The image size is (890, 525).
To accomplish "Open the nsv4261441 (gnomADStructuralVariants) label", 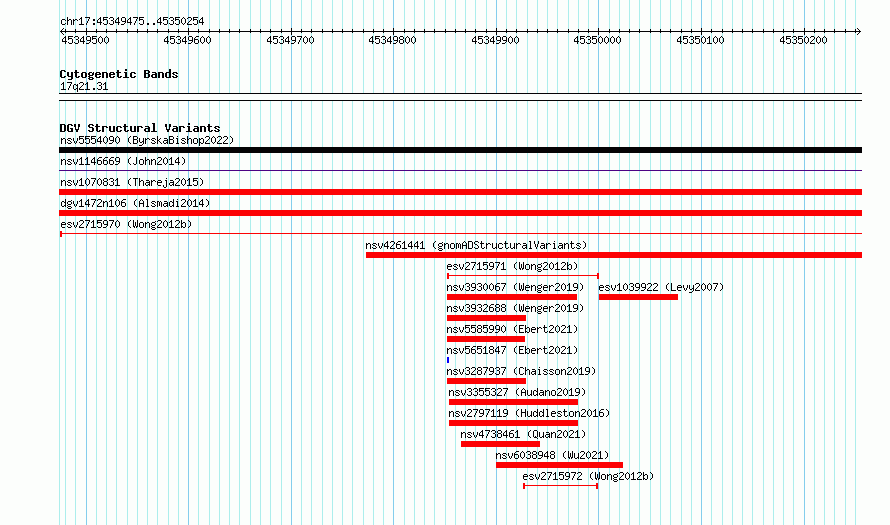I will click(476, 245).
